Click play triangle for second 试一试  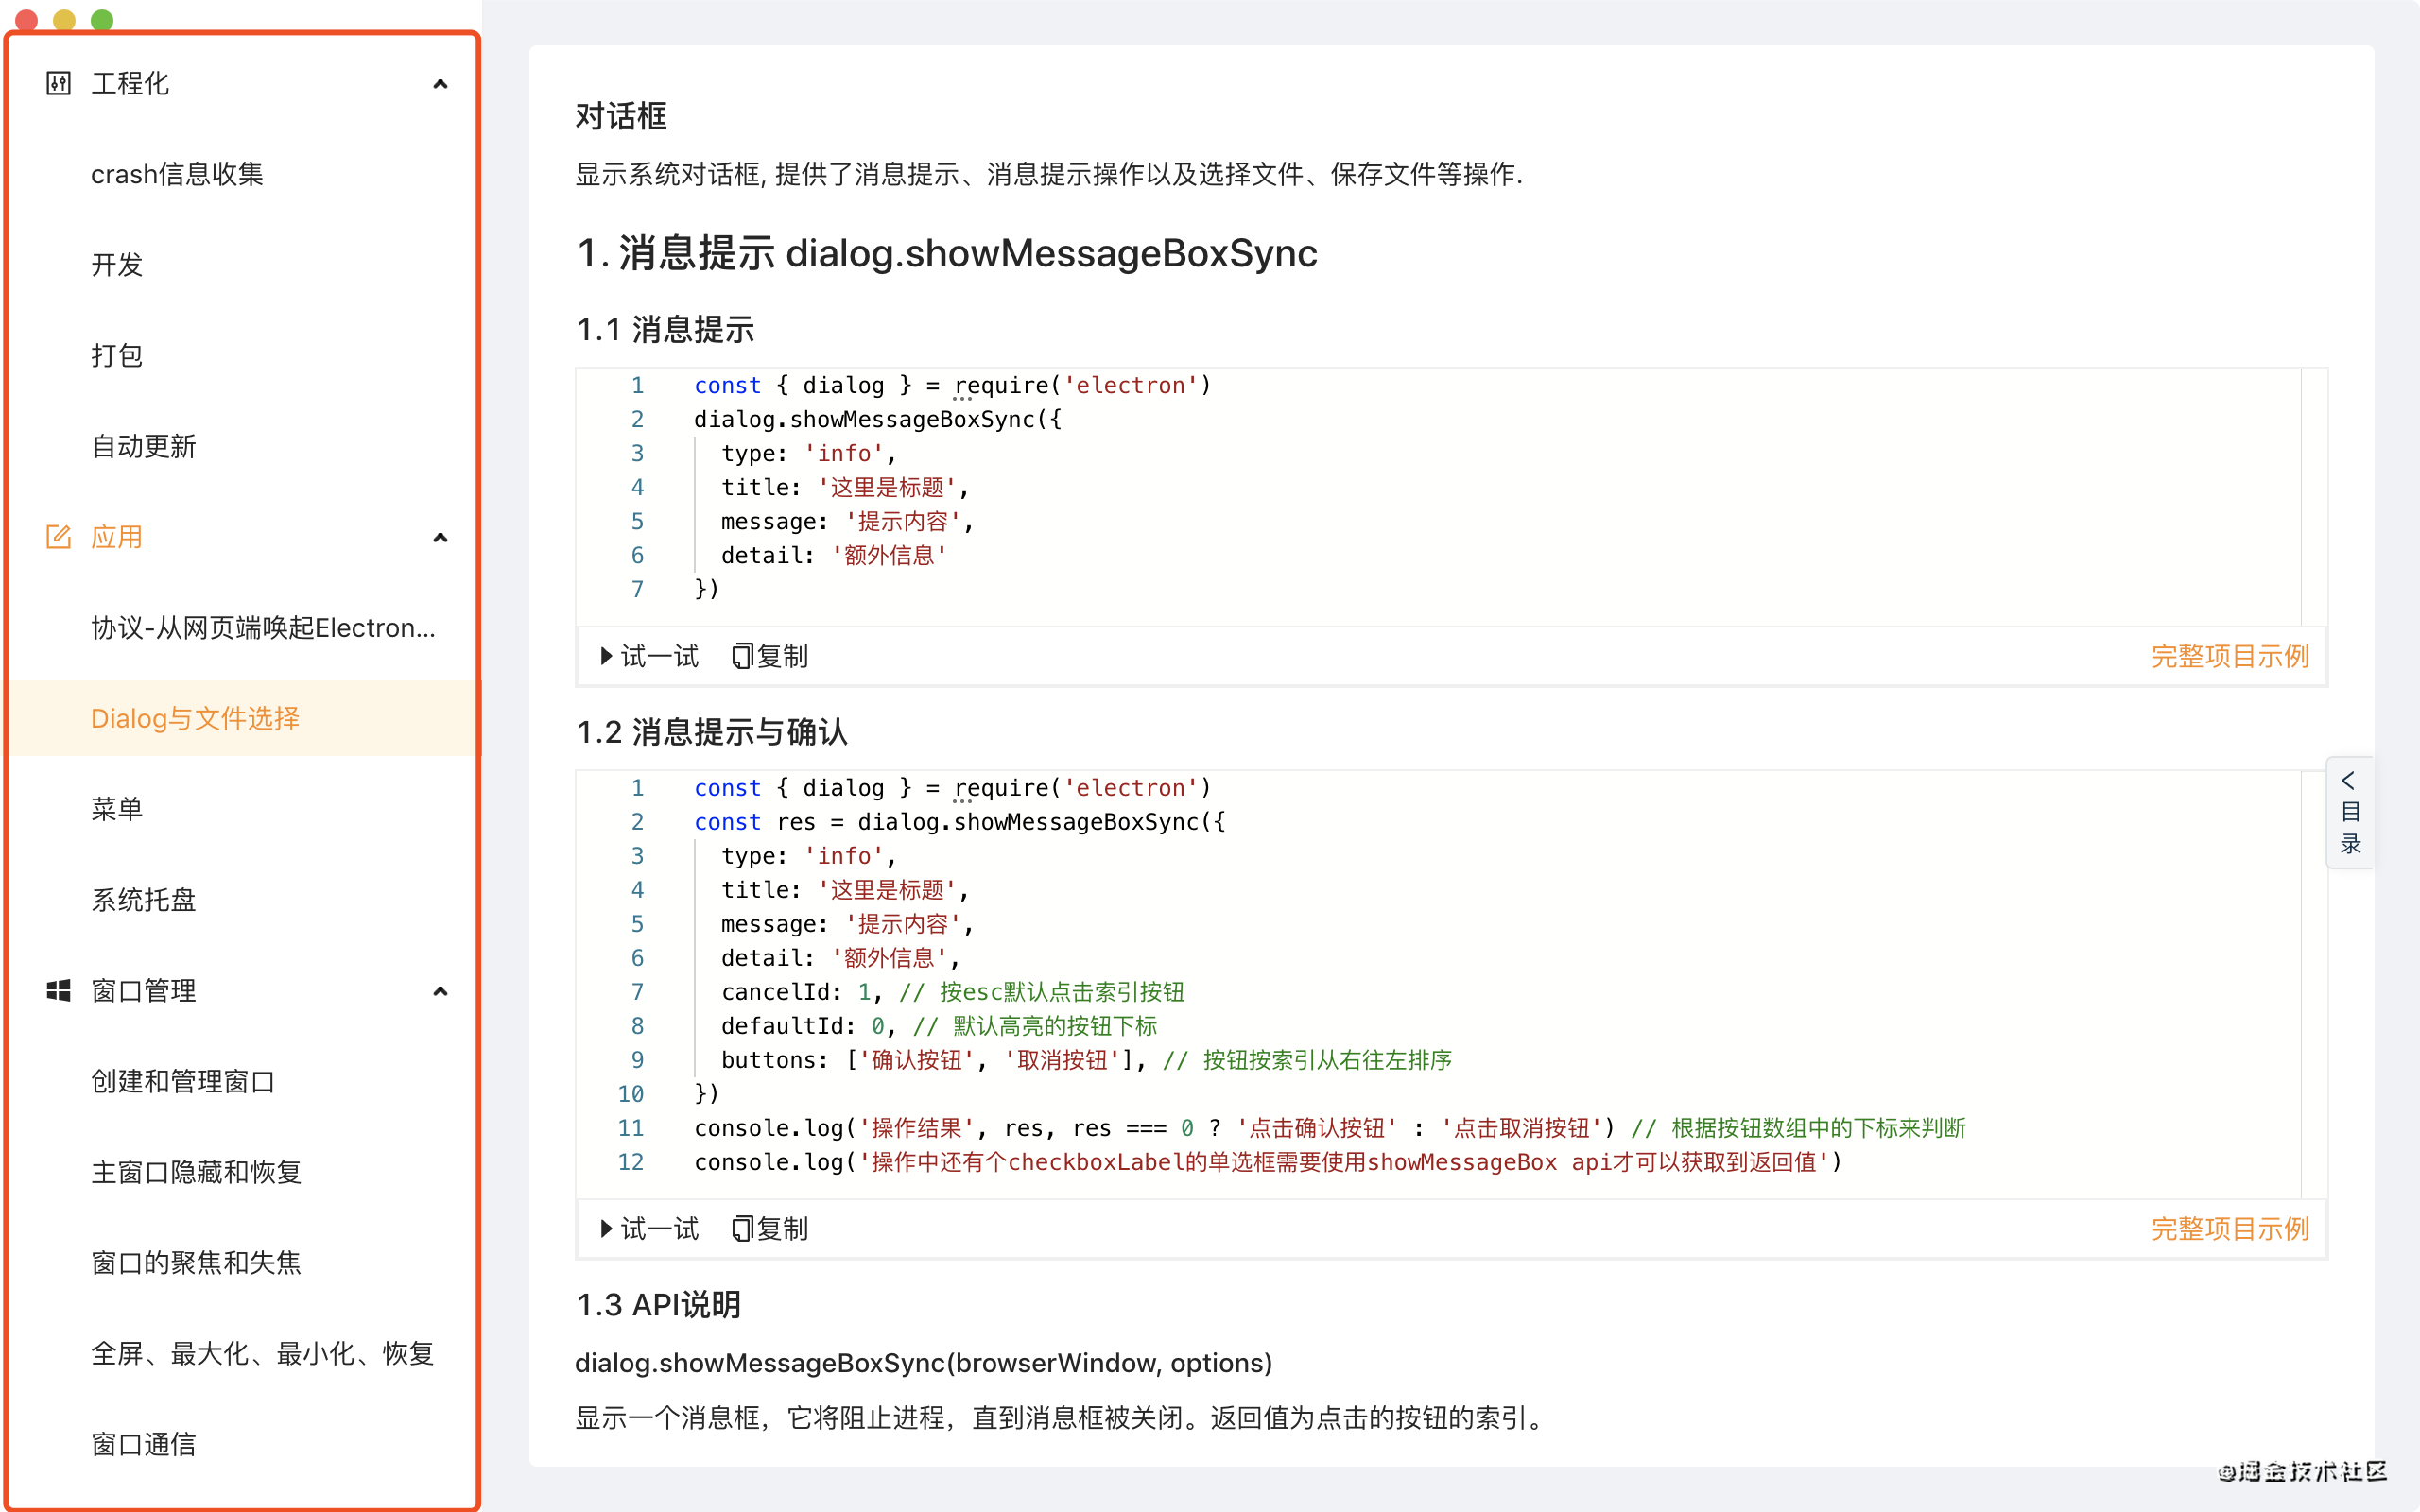(x=606, y=1228)
